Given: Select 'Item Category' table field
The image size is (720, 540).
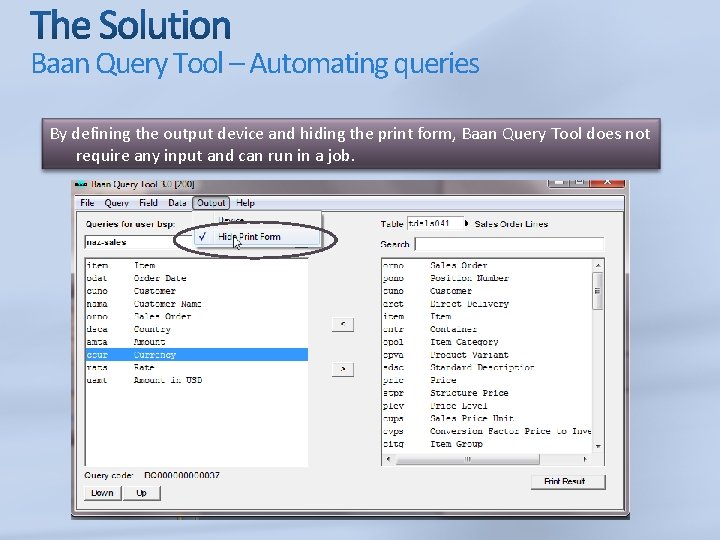Looking at the screenshot, I should click(x=487, y=342).
